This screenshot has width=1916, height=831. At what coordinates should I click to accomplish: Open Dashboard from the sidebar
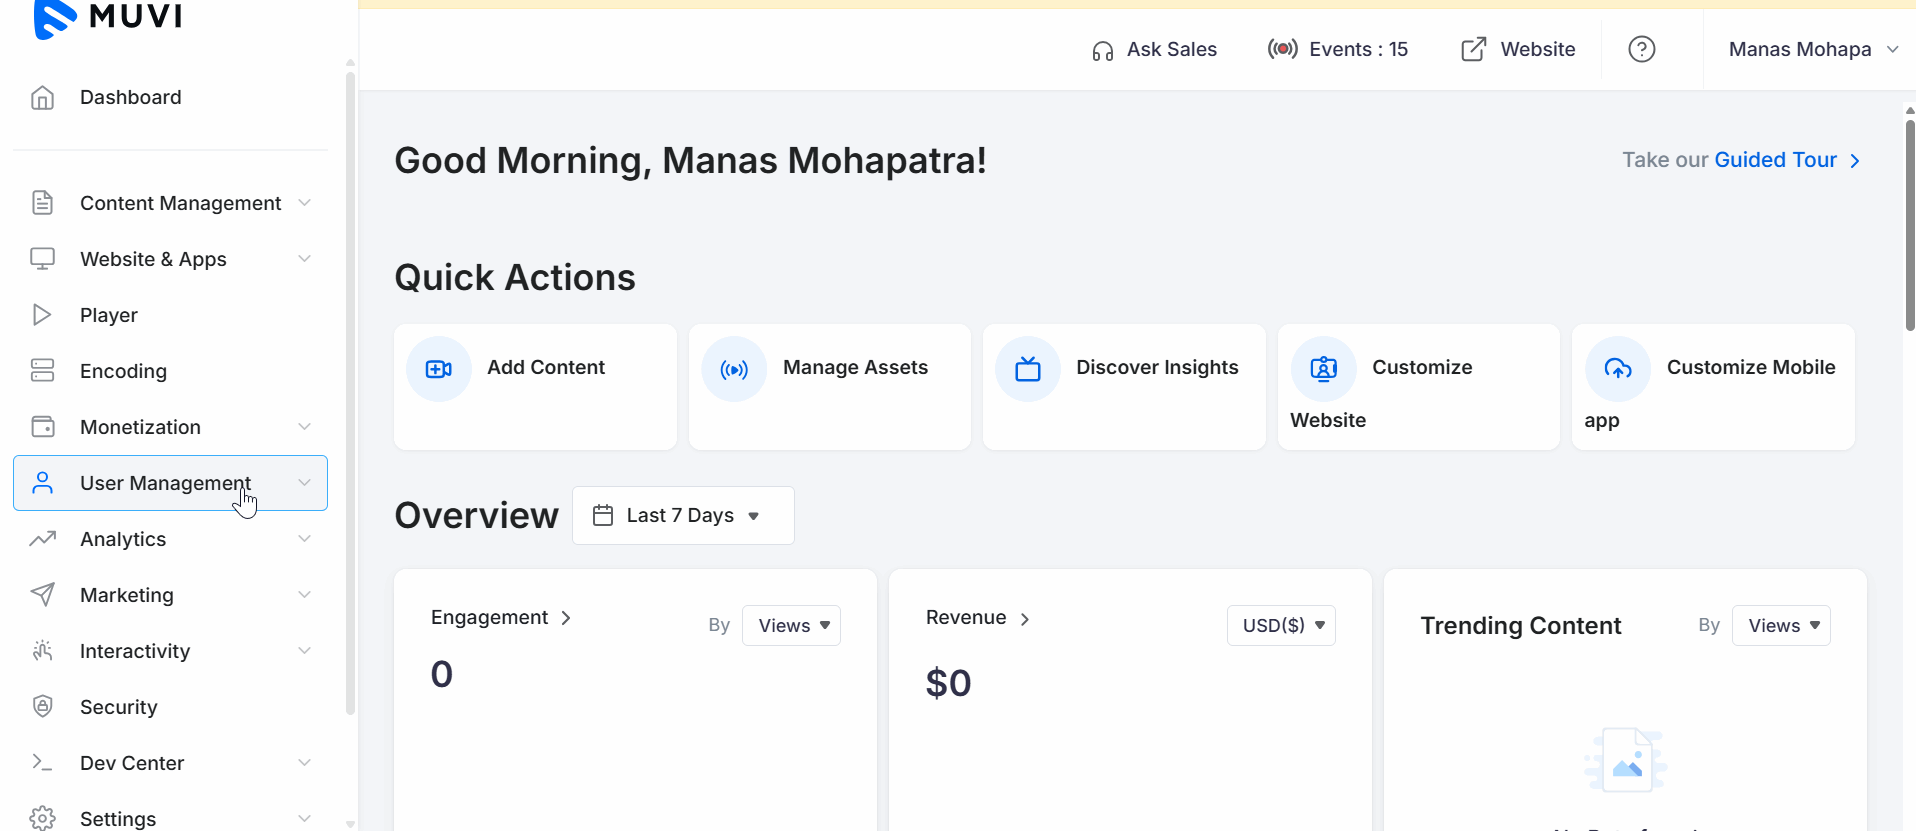pos(130,97)
